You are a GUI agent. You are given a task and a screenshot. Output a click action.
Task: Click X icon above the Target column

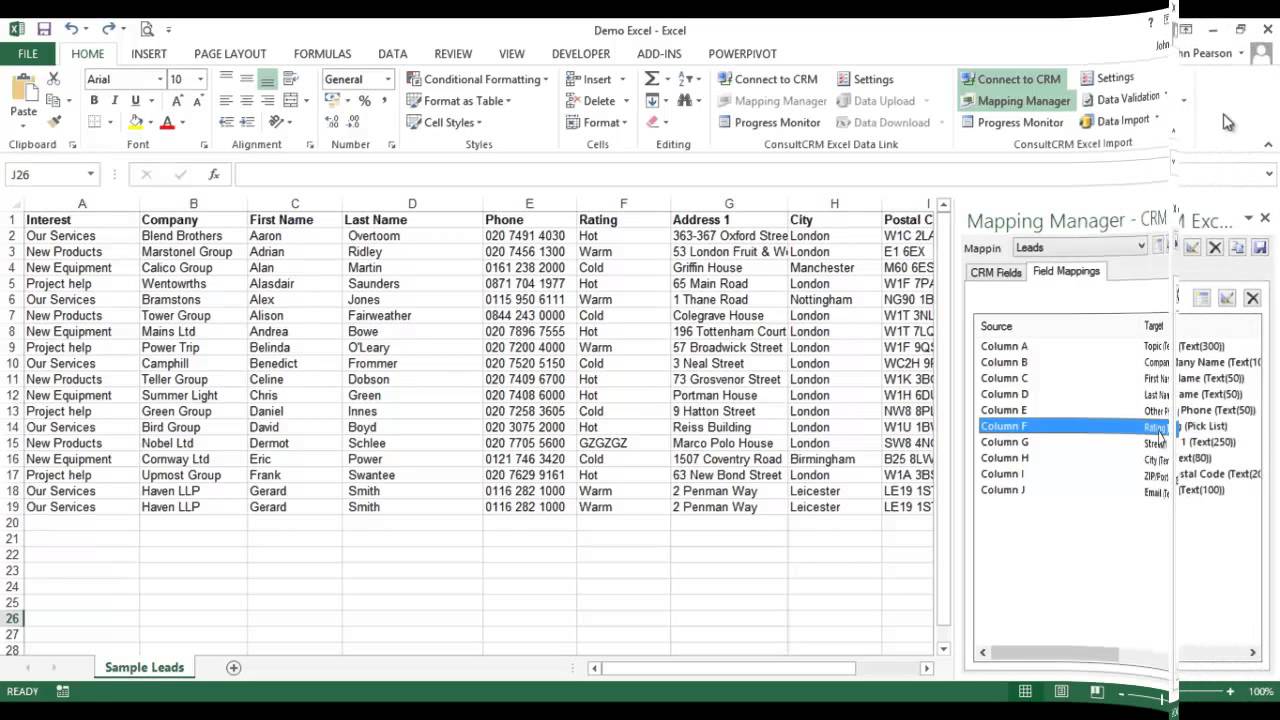click(x=1252, y=298)
